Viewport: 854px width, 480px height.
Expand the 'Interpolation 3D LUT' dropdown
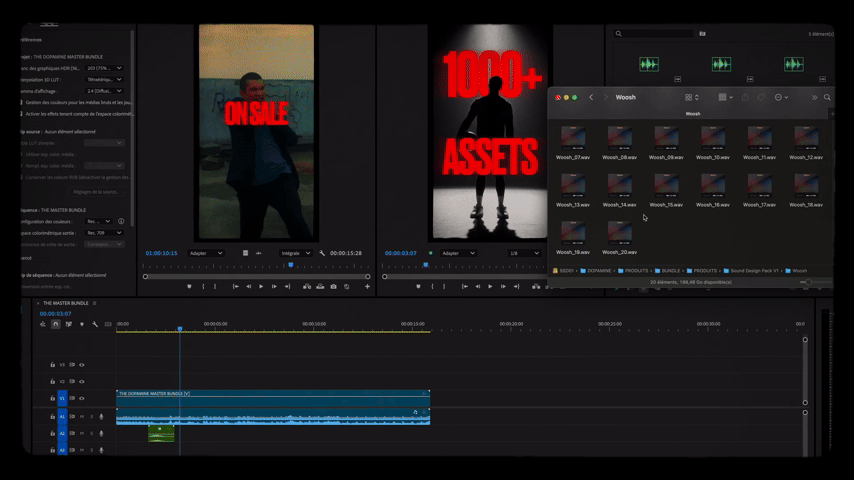click(104, 78)
